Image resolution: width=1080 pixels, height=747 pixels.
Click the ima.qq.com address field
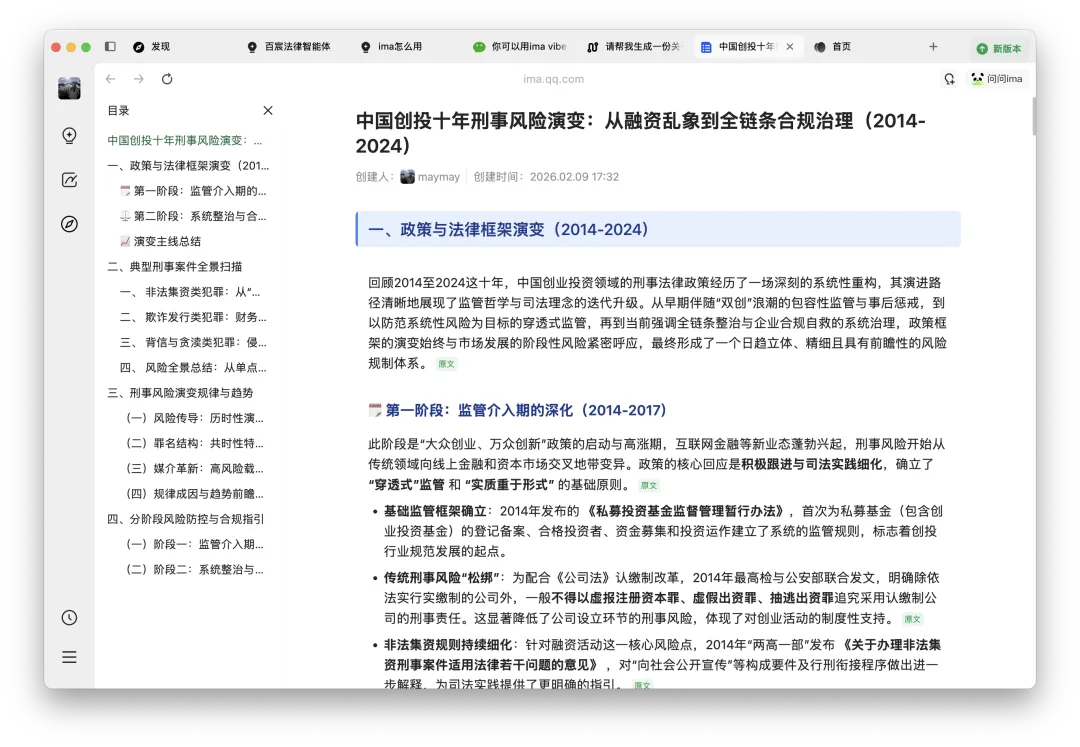point(553,79)
